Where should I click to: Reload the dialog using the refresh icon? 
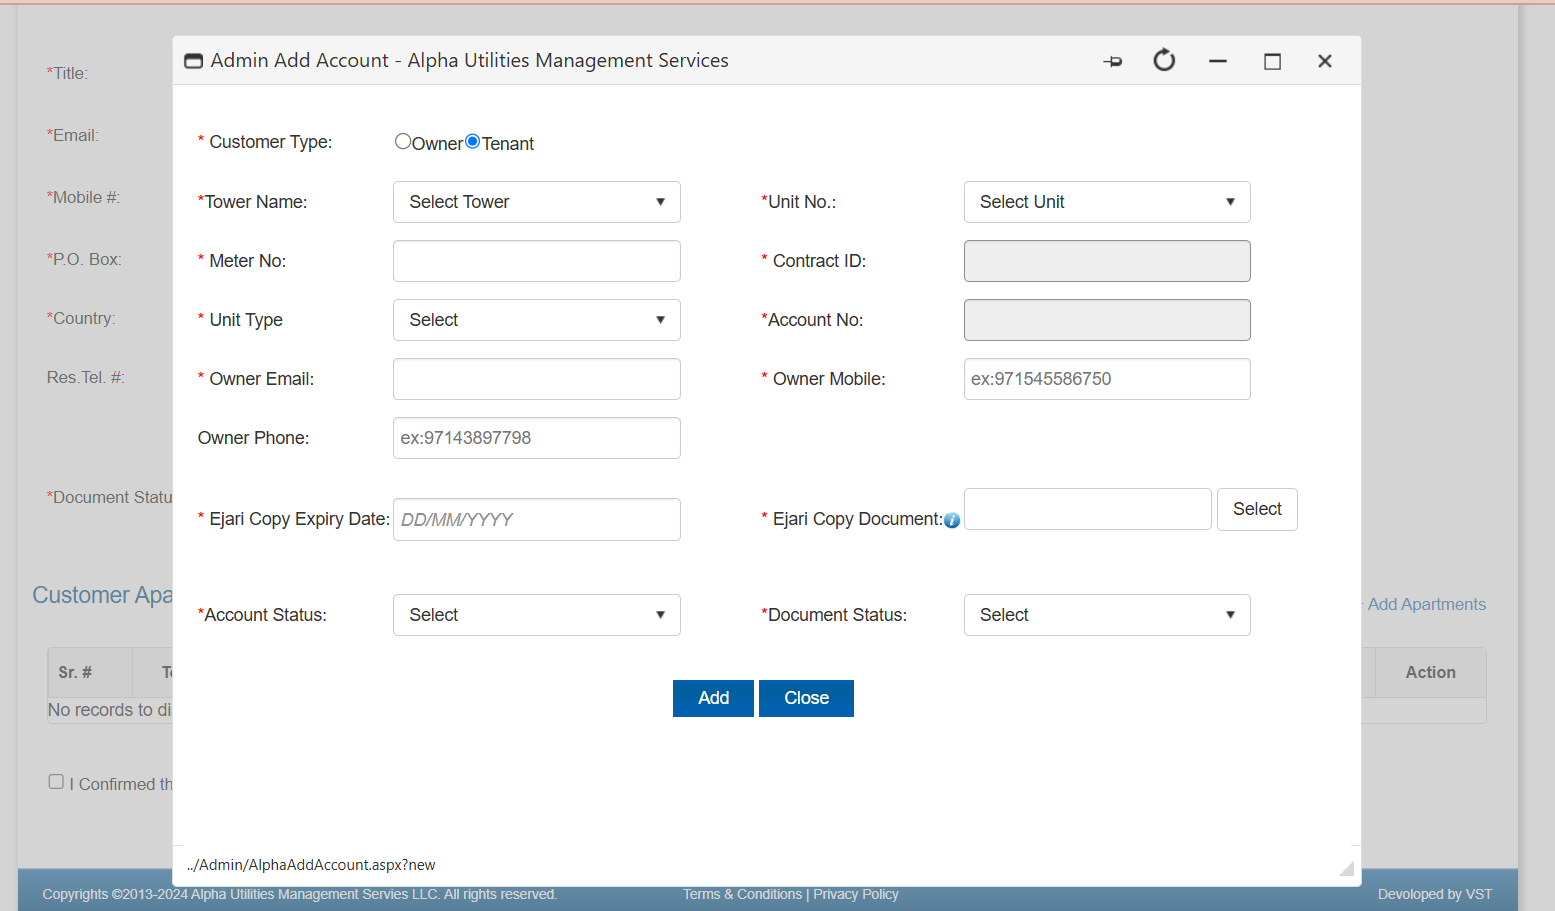click(x=1164, y=61)
